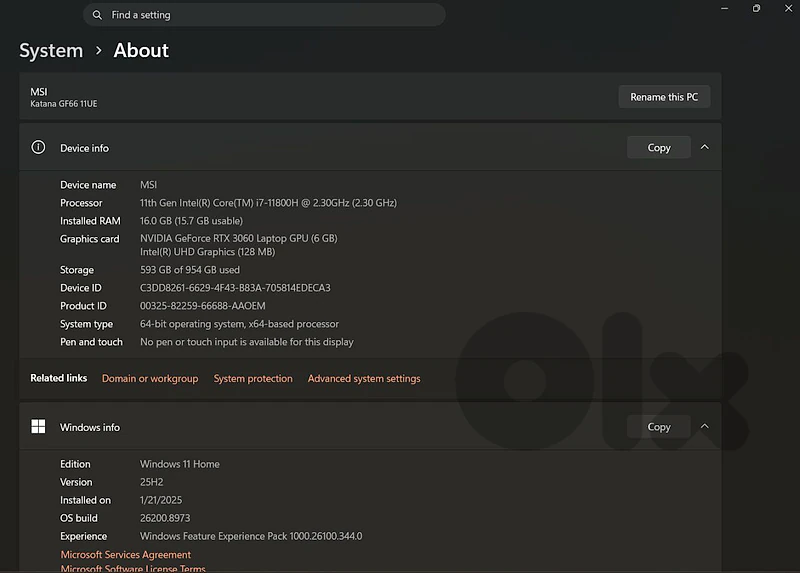Image resolution: width=800 pixels, height=573 pixels.
Task: Select the installed date 1/21/2025
Action: pos(161,501)
